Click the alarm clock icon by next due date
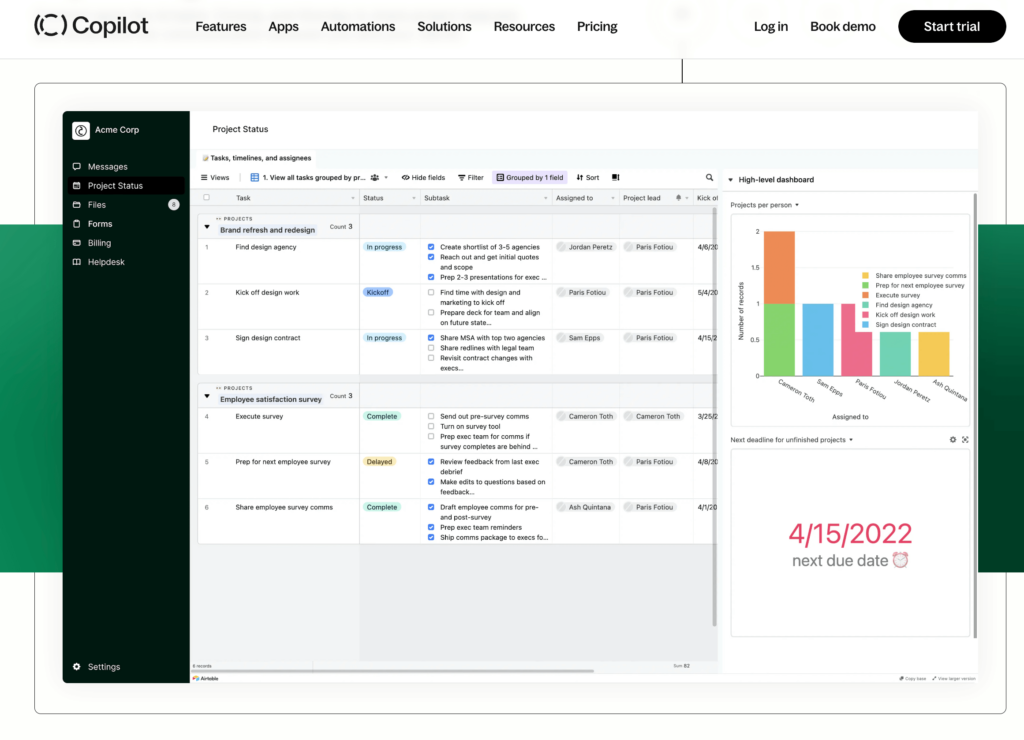1024x740 pixels. pos(901,560)
